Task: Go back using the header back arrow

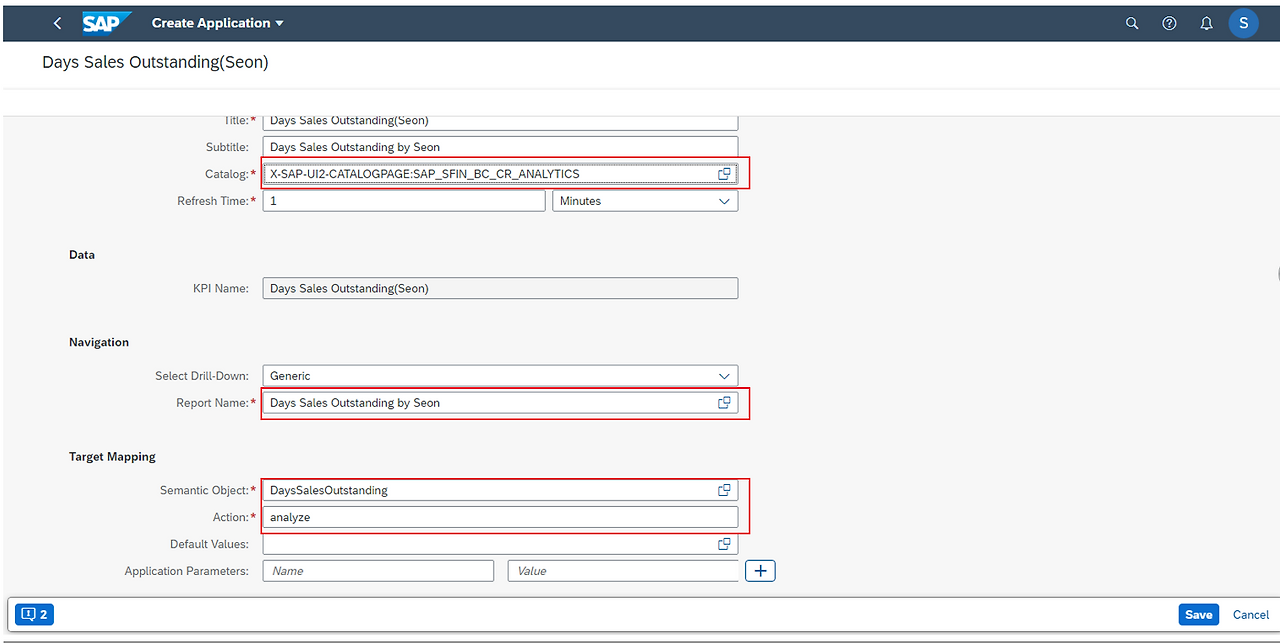Action: click(57, 23)
